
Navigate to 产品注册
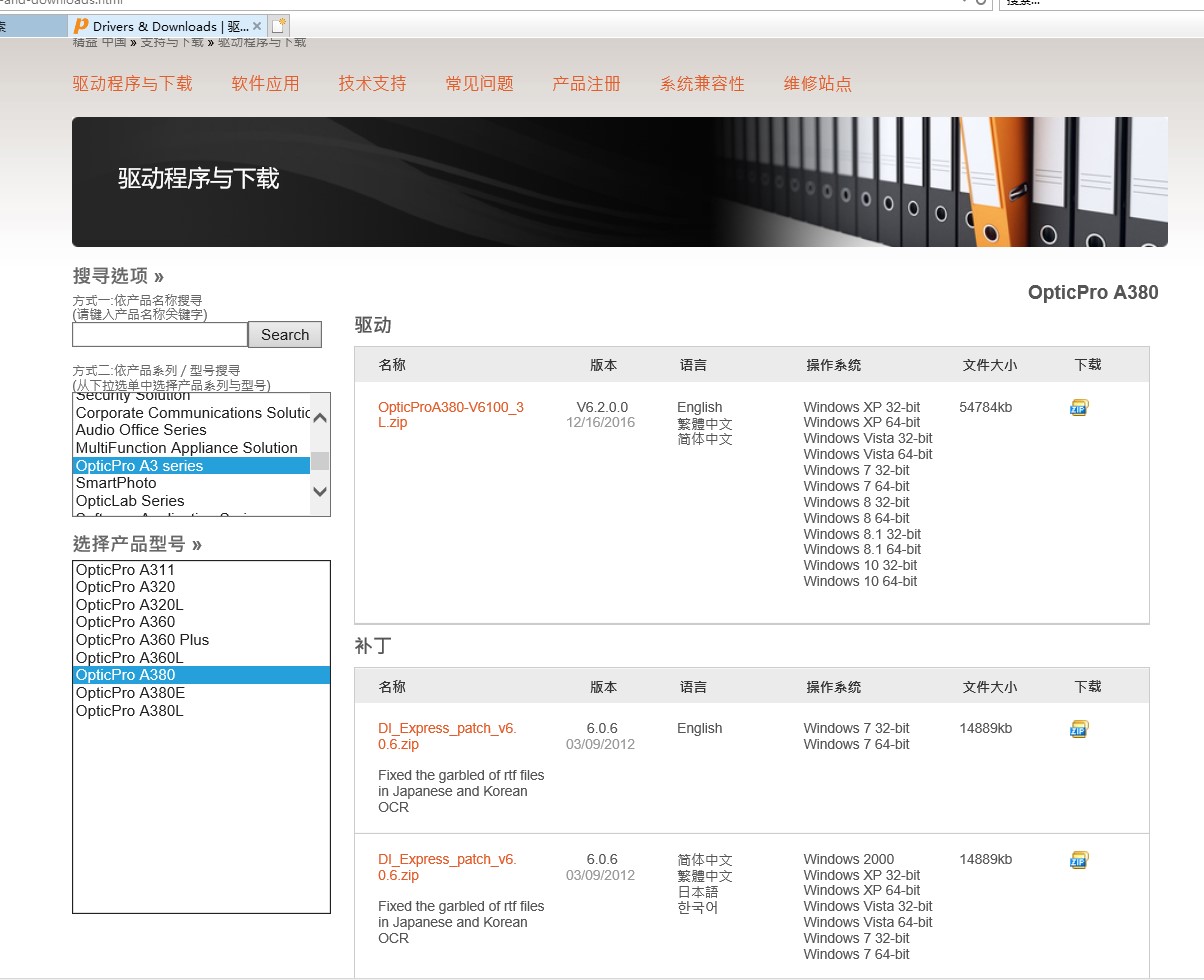tap(586, 84)
